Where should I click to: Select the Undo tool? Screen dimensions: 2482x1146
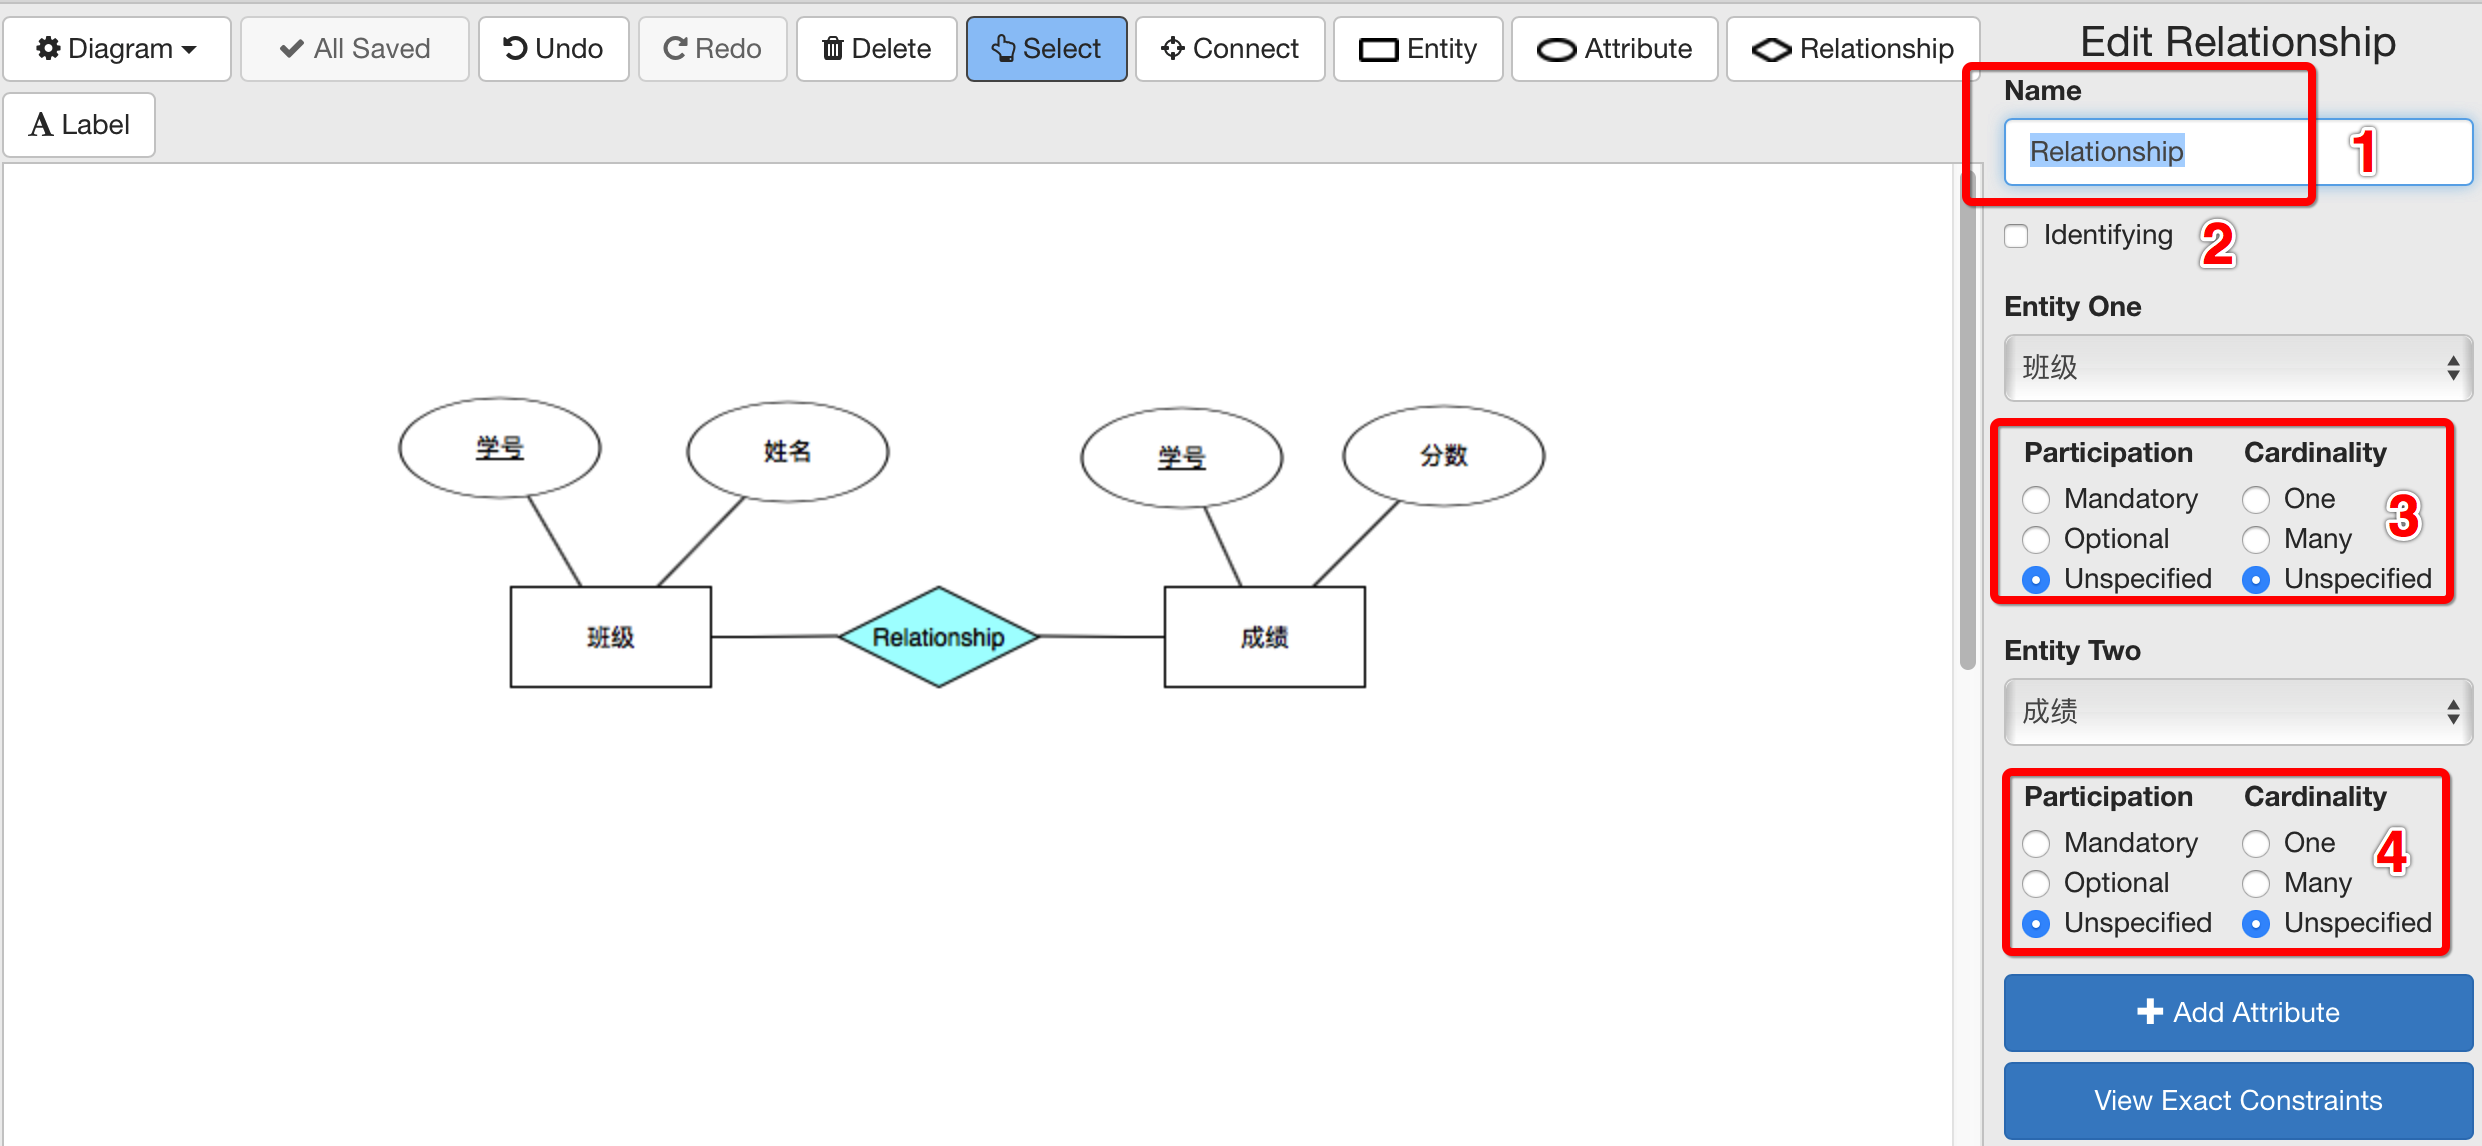coord(553,48)
